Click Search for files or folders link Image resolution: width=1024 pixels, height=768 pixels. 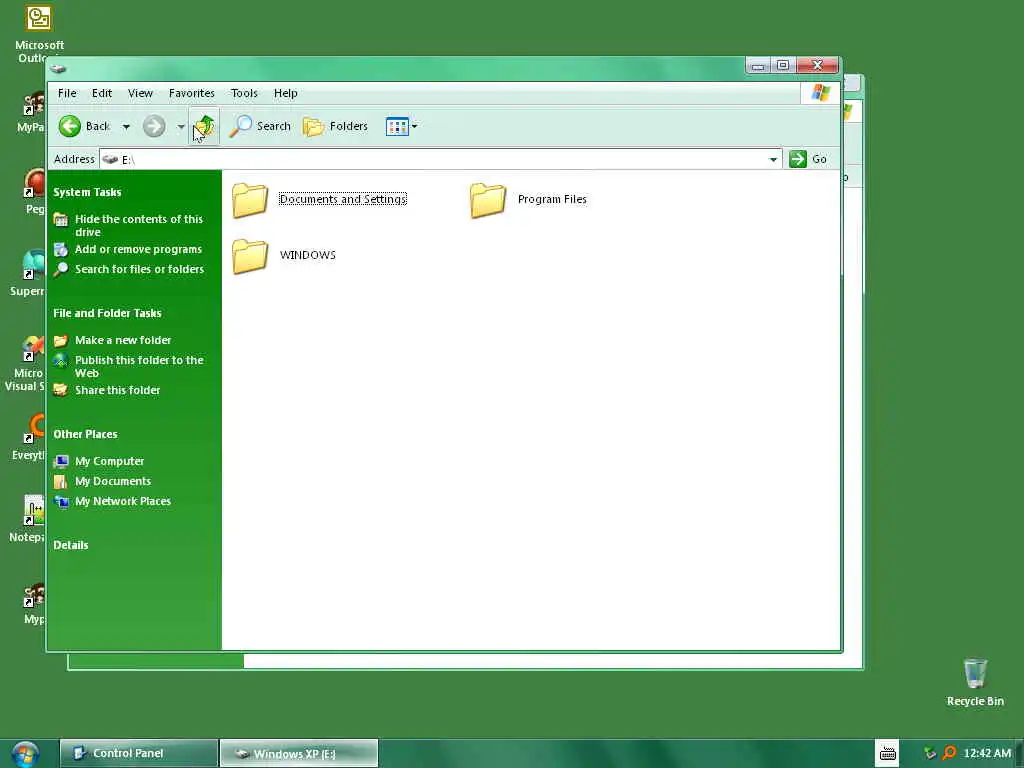pos(139,269)
